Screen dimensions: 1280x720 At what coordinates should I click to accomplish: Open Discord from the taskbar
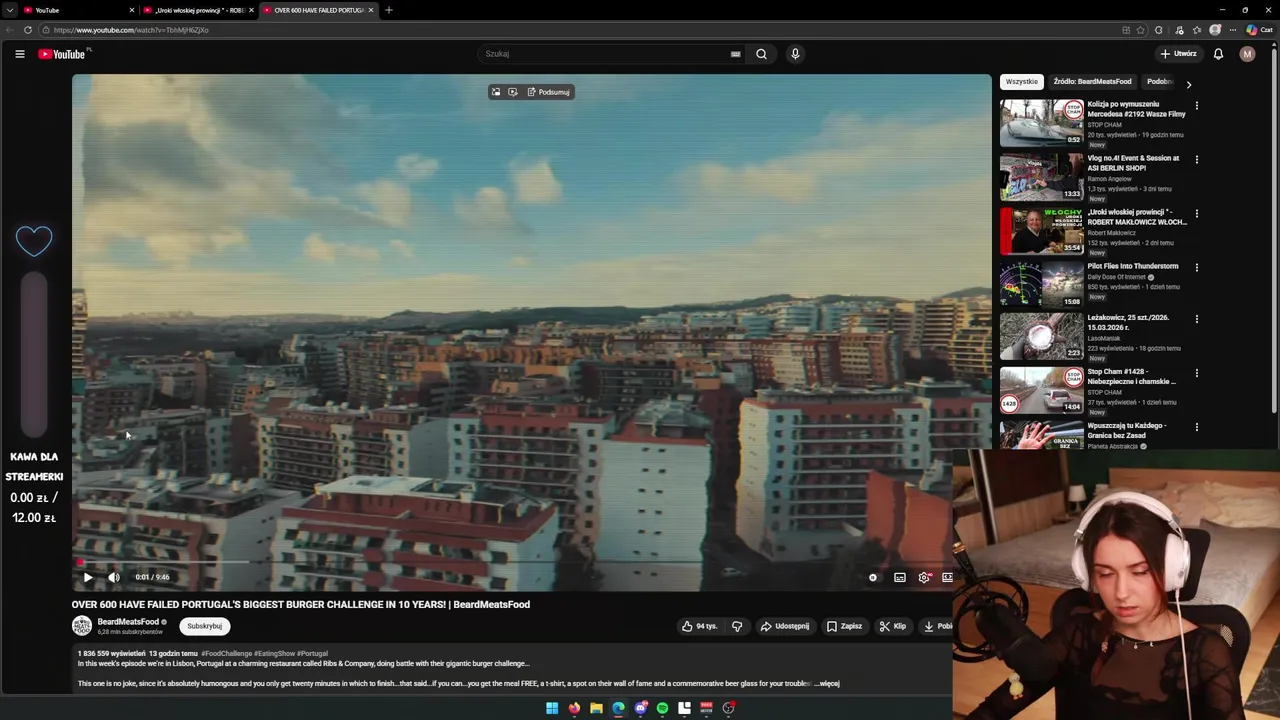tap(640, 708)
